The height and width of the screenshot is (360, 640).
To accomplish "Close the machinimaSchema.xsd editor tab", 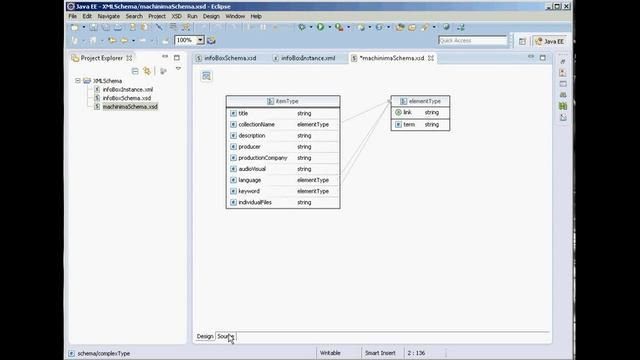I will tap(431, 58).
